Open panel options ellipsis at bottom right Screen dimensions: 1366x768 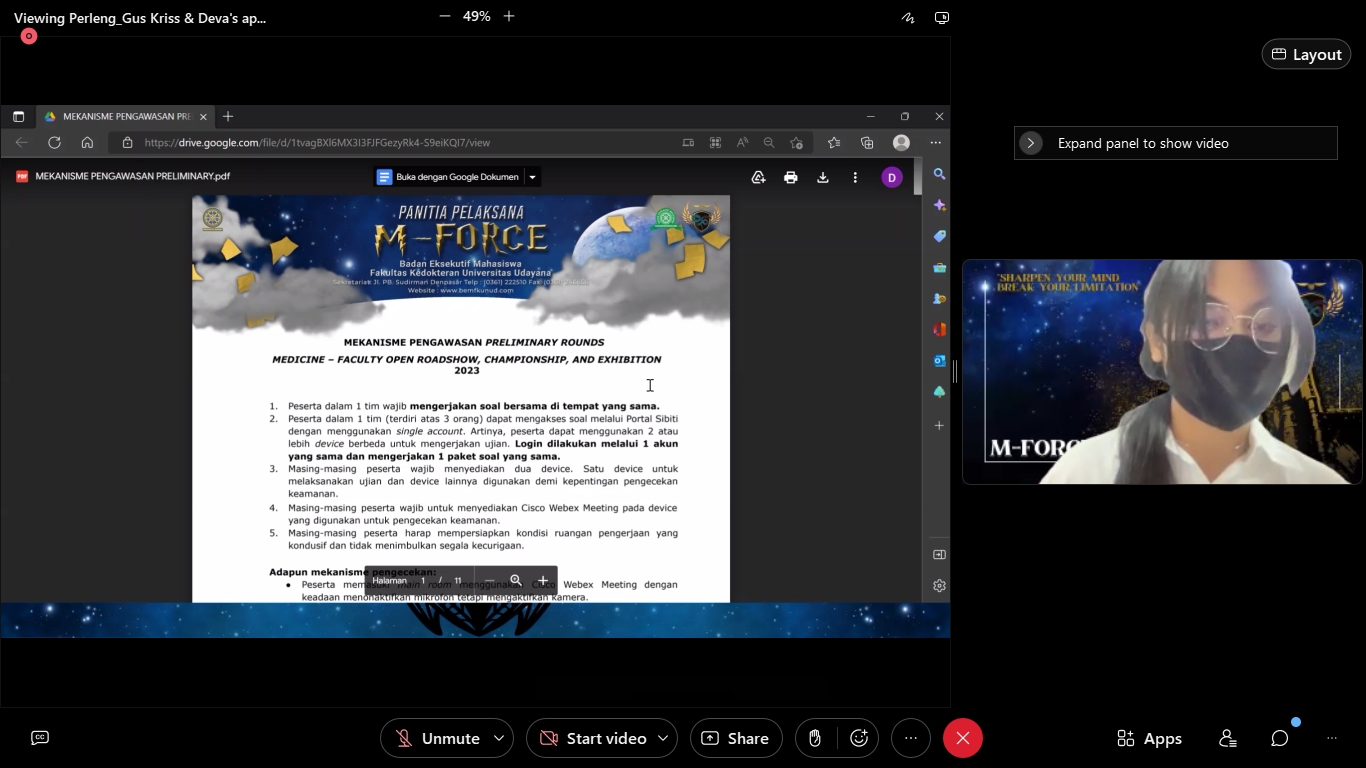[x=1332, y=738]
